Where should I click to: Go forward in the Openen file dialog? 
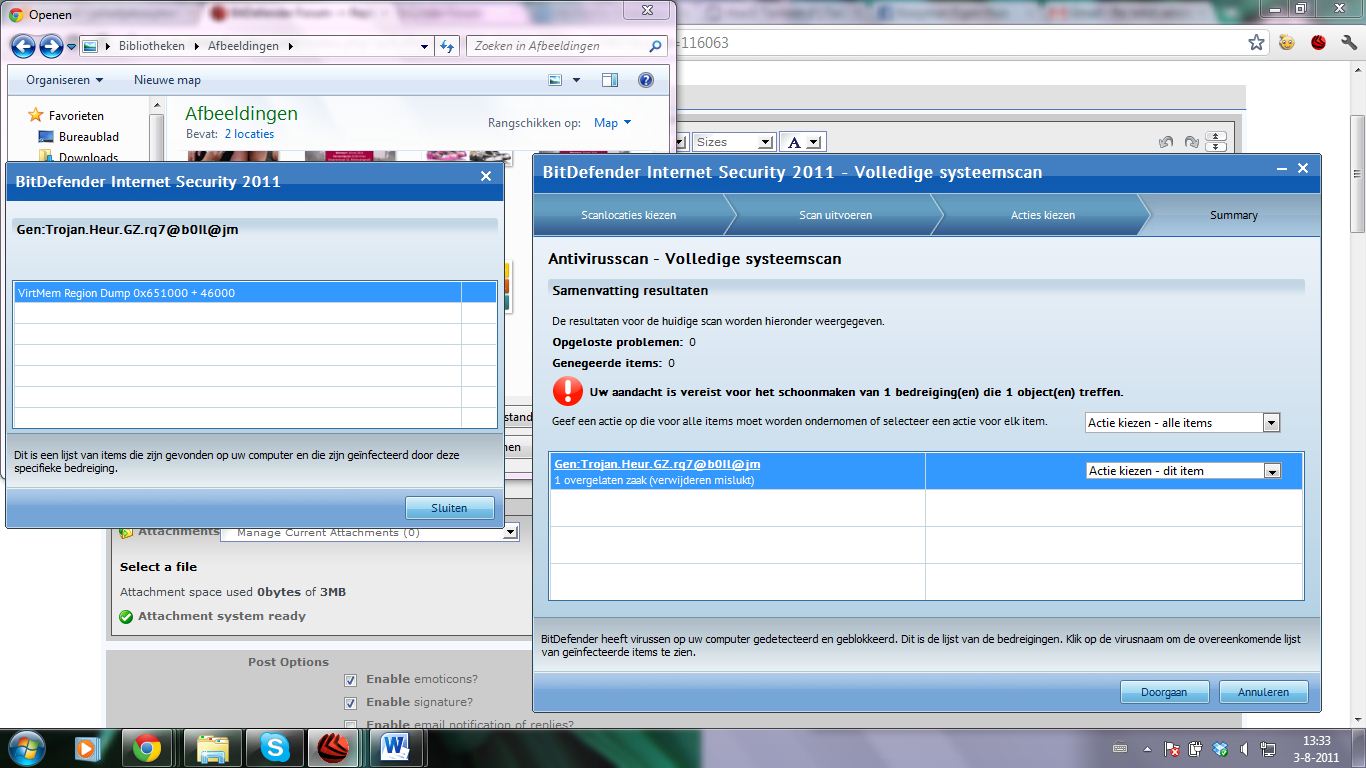51,46
